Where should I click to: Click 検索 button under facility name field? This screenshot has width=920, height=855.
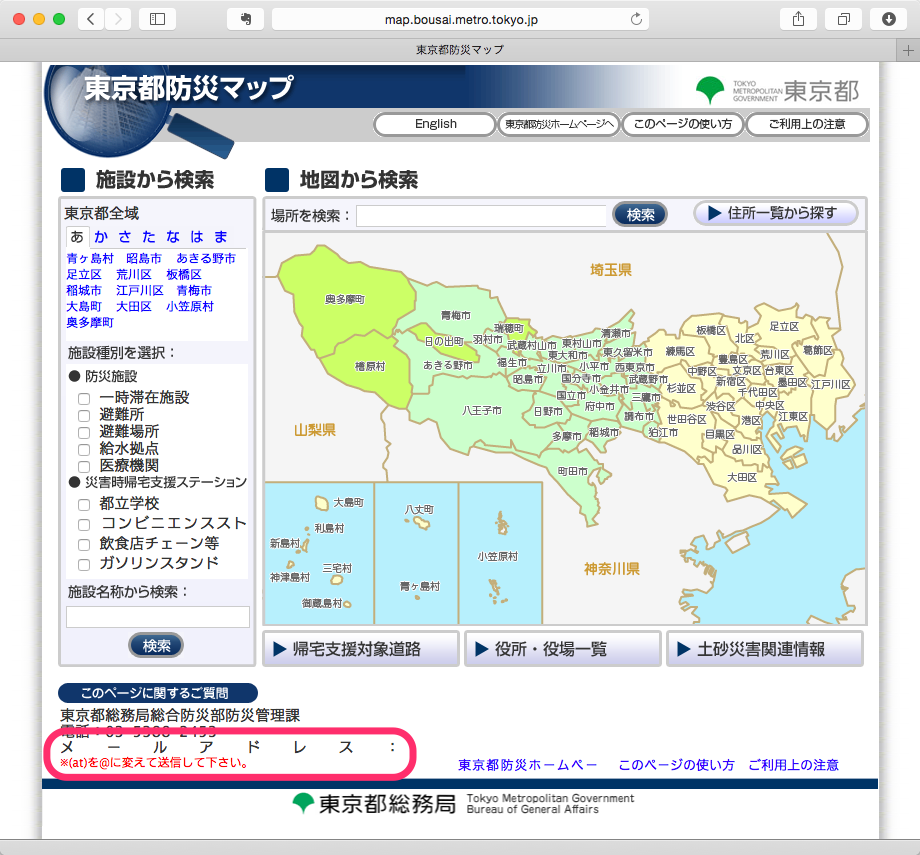coord(156,646)
